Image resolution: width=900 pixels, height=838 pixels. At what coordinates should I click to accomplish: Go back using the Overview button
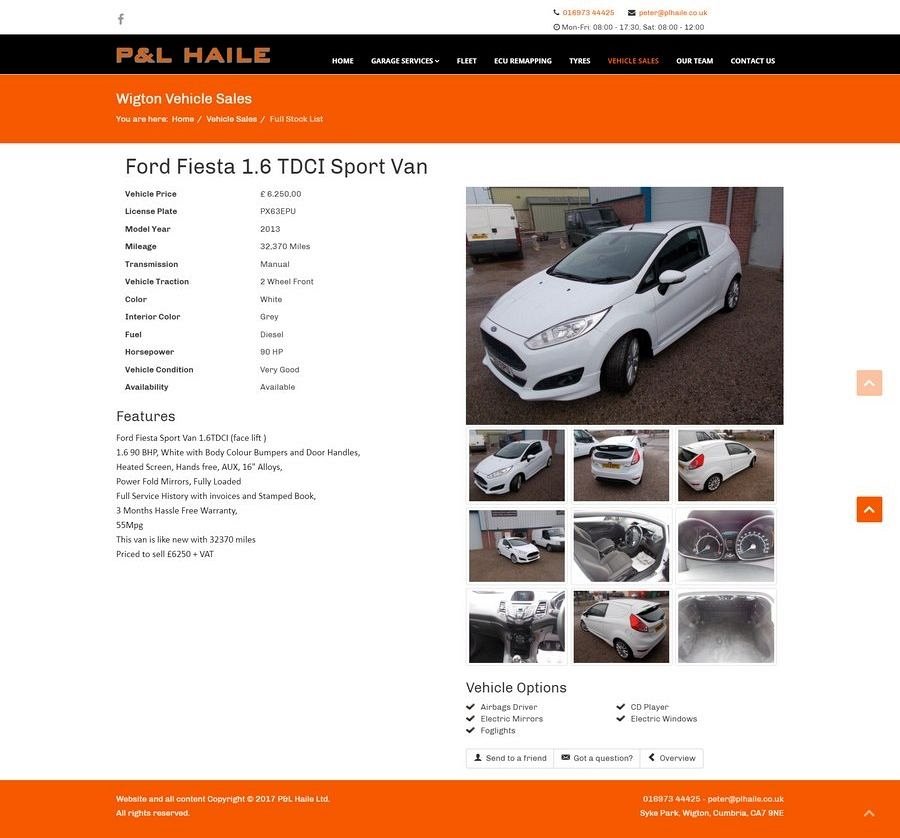pos(672,758)
